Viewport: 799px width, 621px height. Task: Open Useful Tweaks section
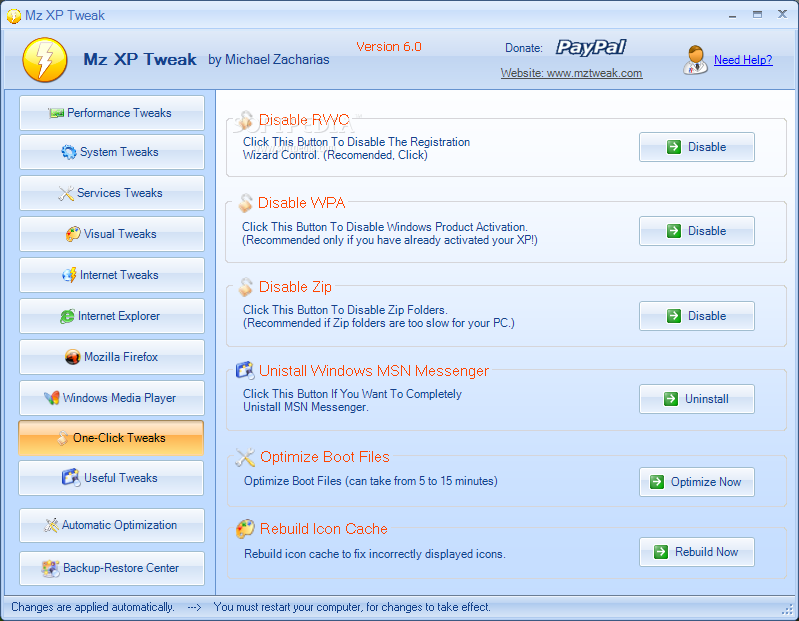tap(111, 478)
